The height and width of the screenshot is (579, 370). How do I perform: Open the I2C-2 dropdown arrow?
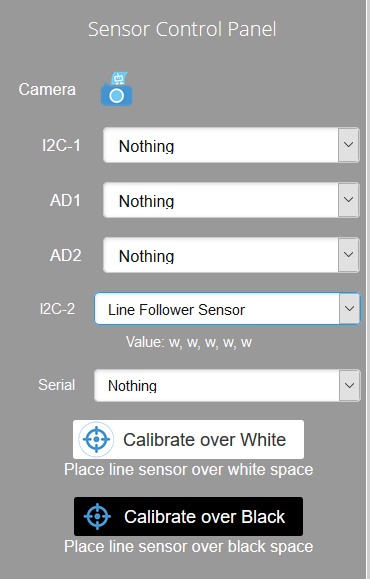tap(349, 309)
